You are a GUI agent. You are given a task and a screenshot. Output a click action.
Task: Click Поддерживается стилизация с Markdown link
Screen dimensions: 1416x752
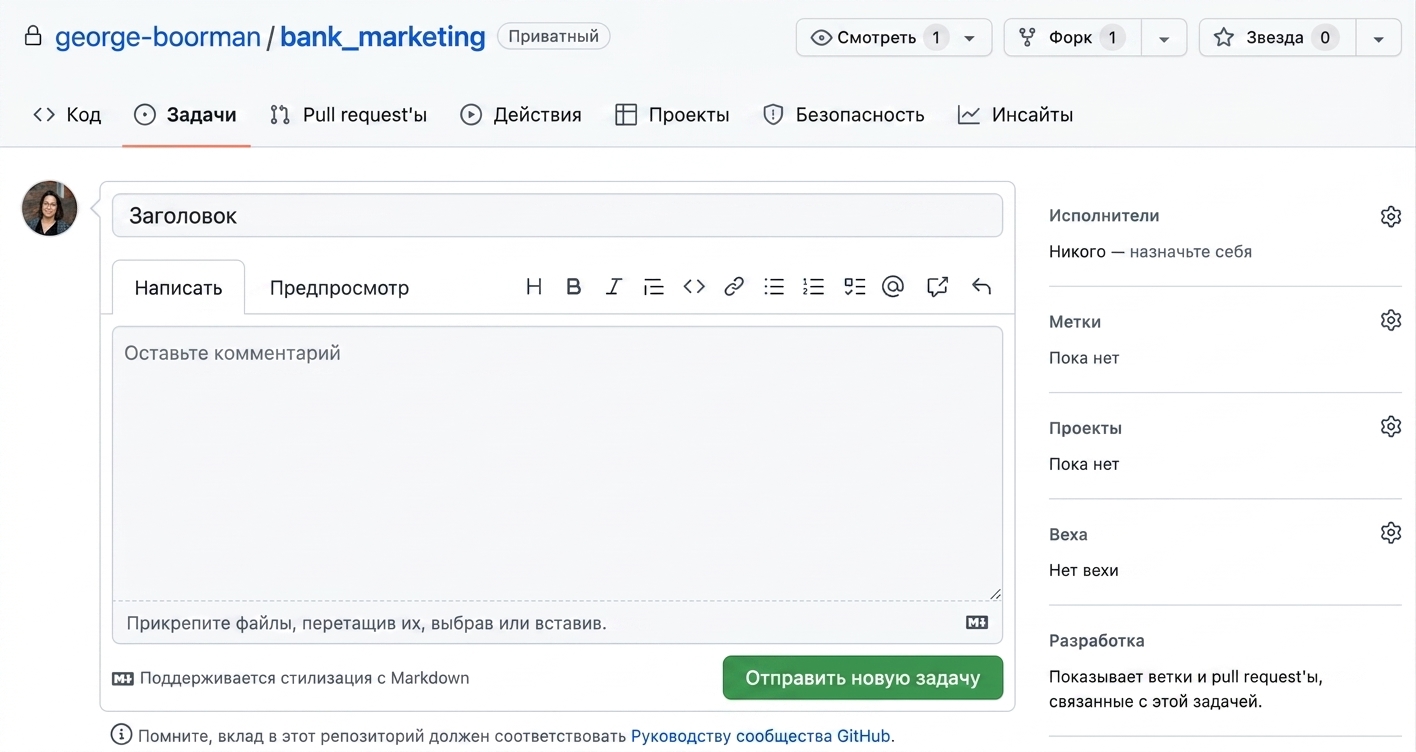291,678
